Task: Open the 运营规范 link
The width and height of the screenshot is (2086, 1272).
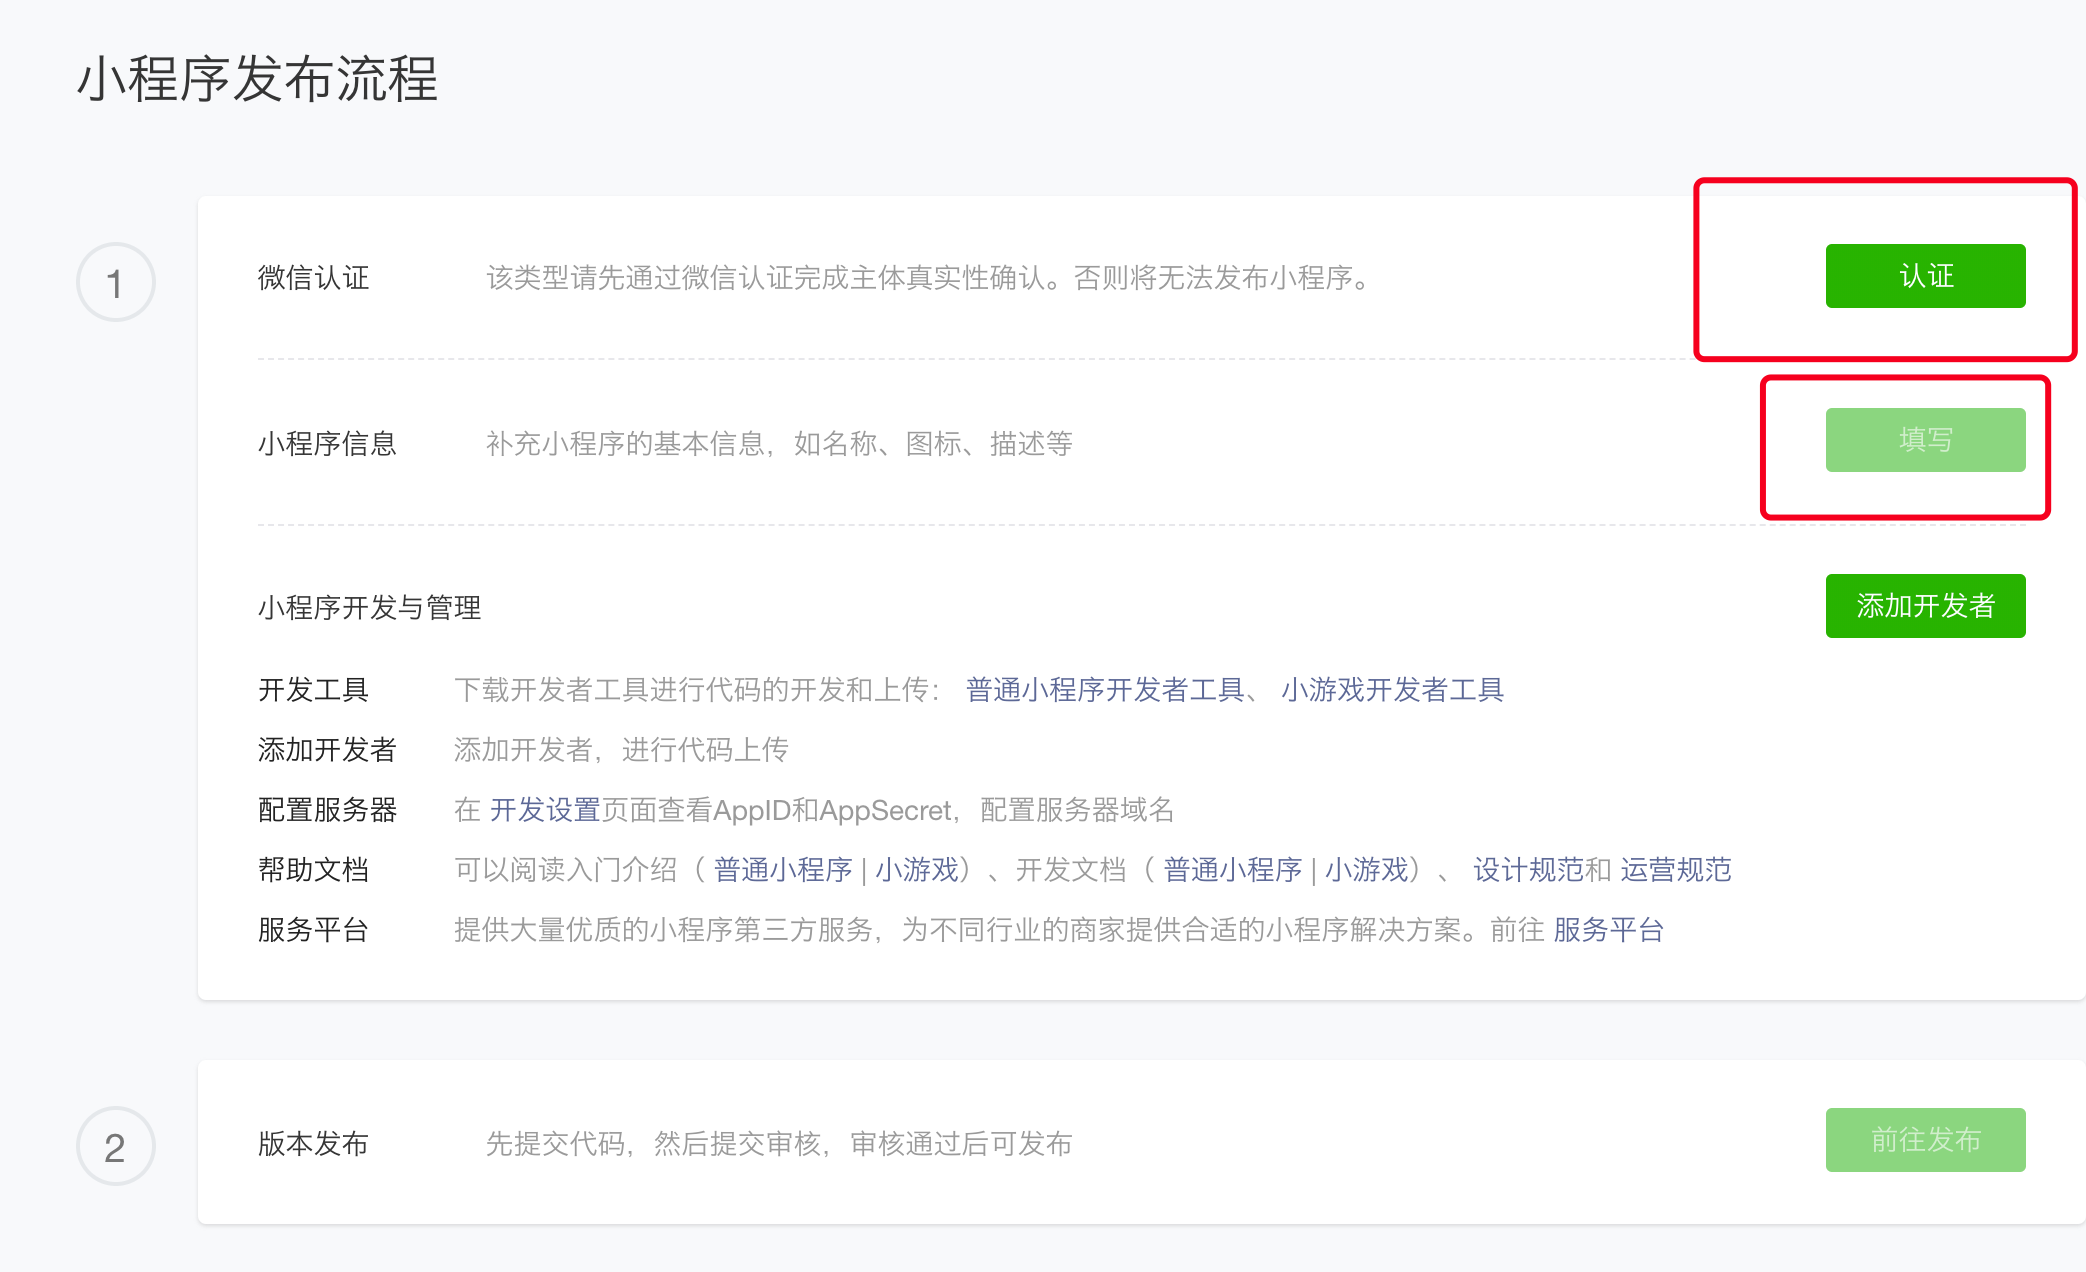Action: click(x=1675, y=870)
